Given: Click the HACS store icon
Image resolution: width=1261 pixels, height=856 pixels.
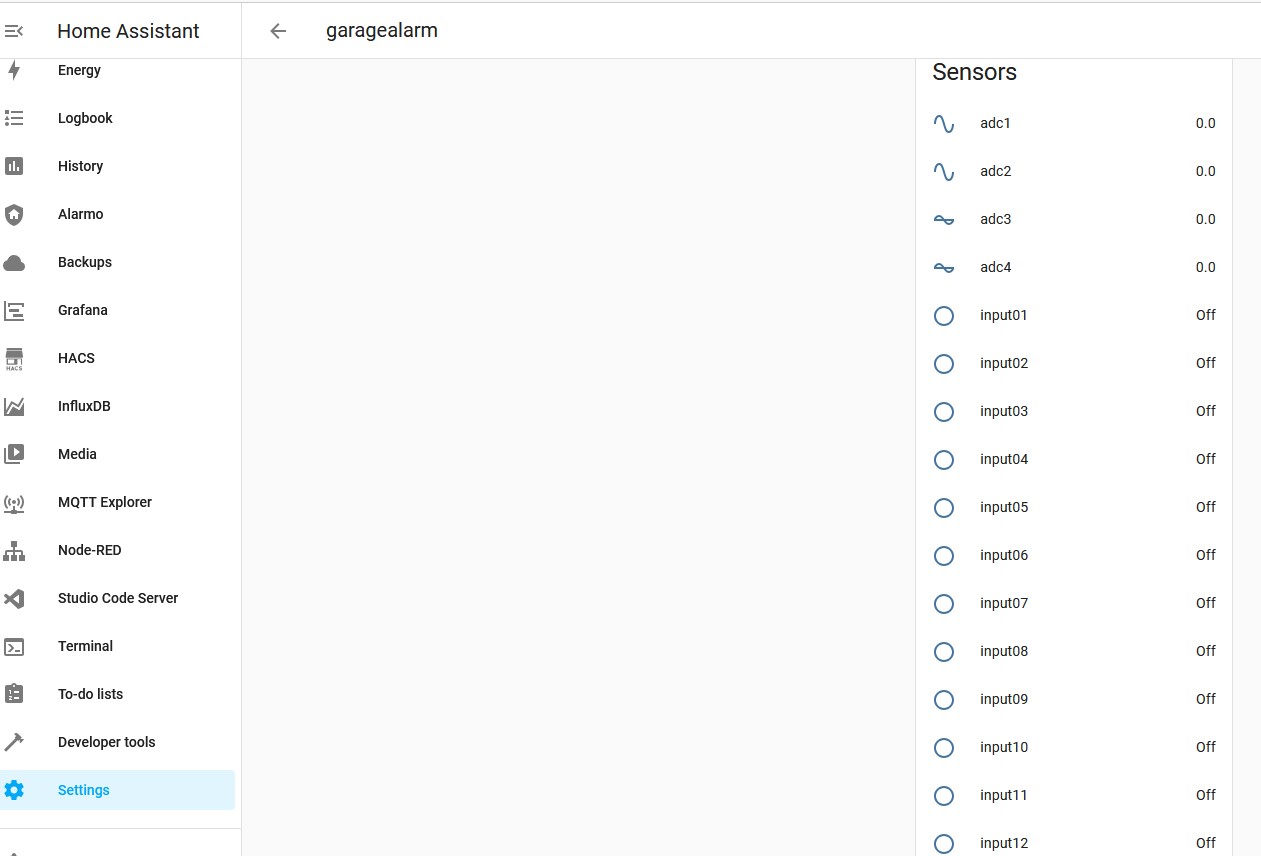Looking at the screenshot, I should (14, 358).
